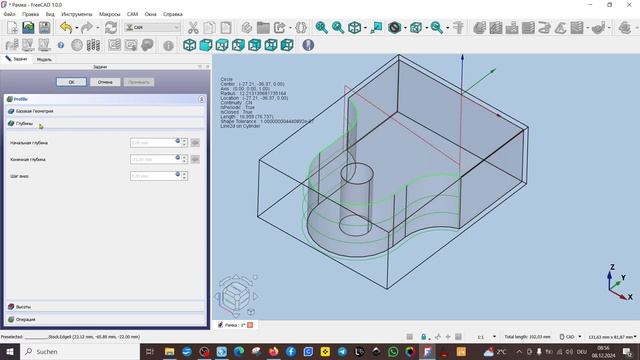The image size is (640, 360).
Task: Expand the Базовая Геометрия section
Action: click(x=104, y=111)
